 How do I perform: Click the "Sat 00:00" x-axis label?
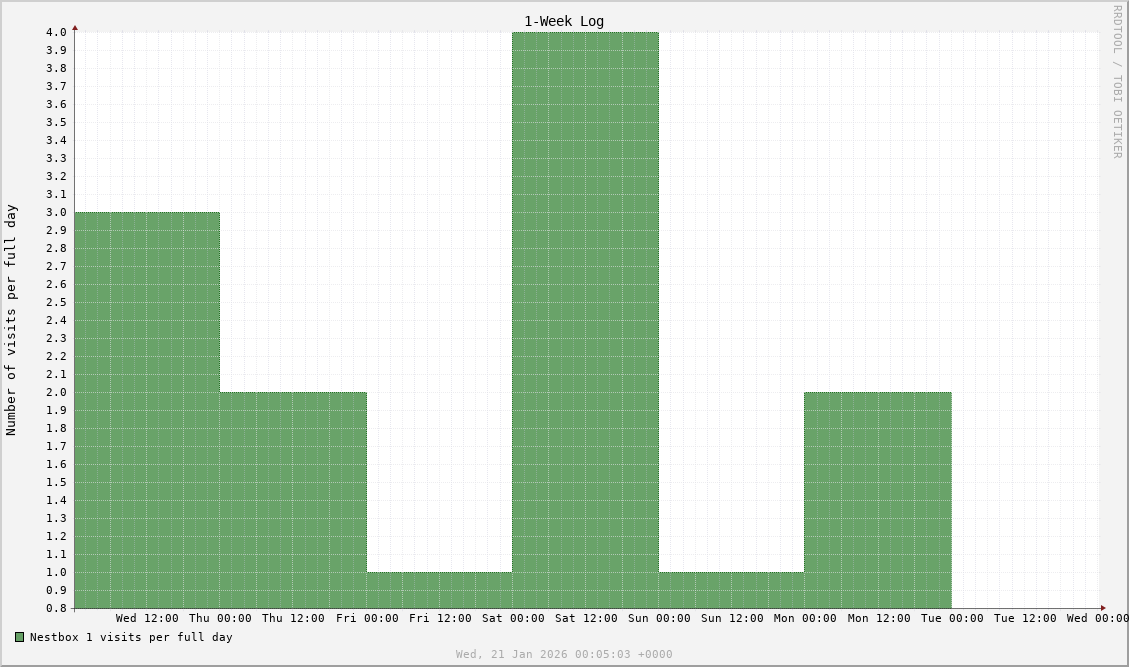coord(513,618)
